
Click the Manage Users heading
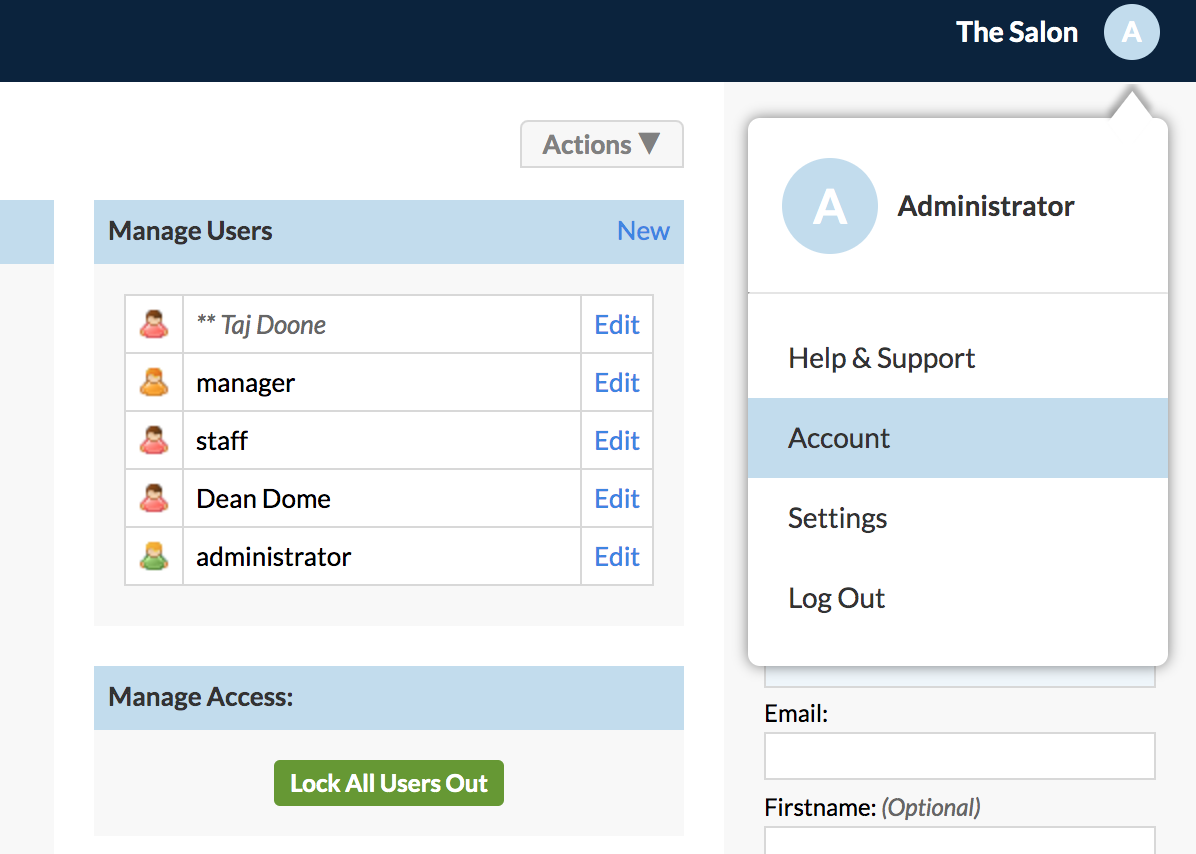[190, 231]
